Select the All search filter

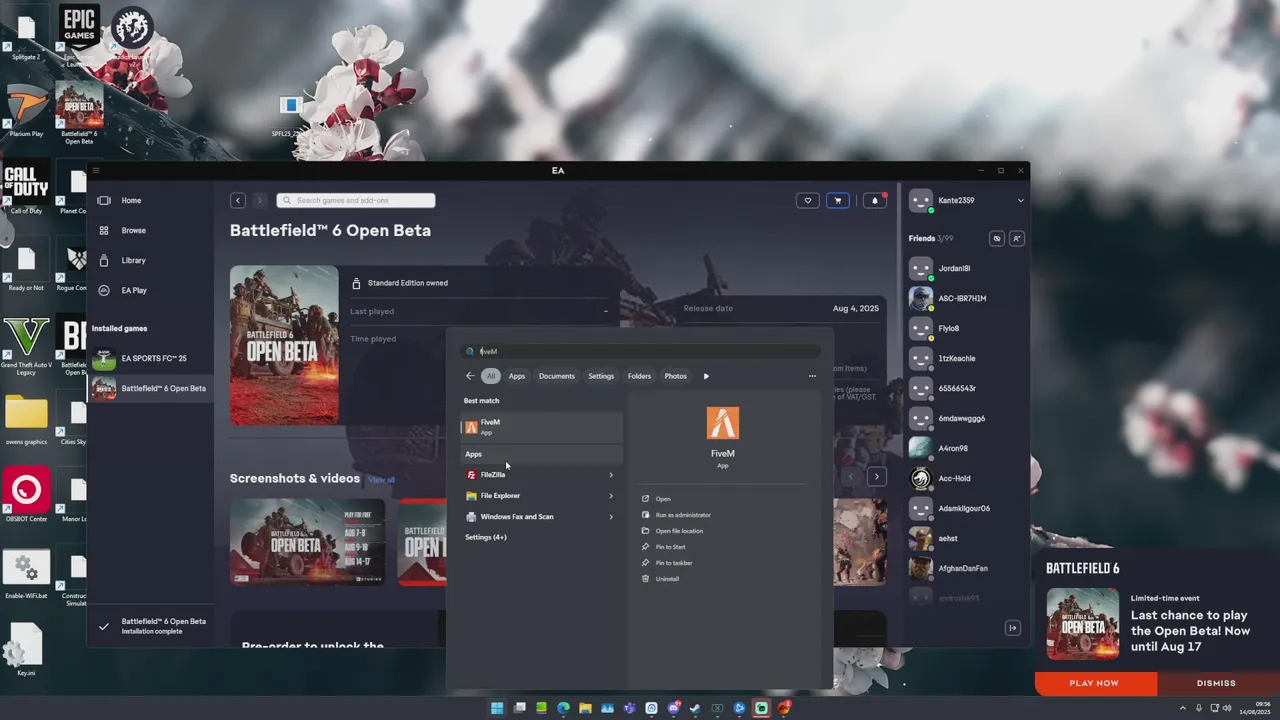490,376
